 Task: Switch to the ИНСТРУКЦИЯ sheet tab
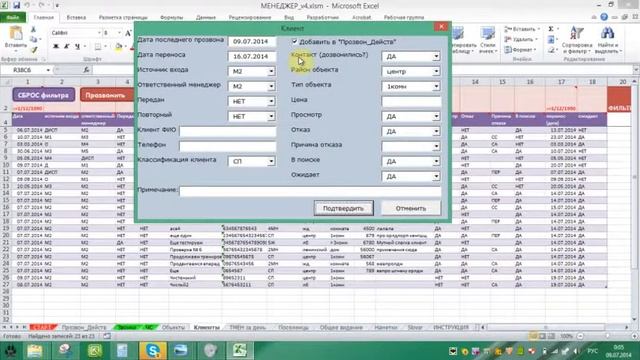[451, 327]
